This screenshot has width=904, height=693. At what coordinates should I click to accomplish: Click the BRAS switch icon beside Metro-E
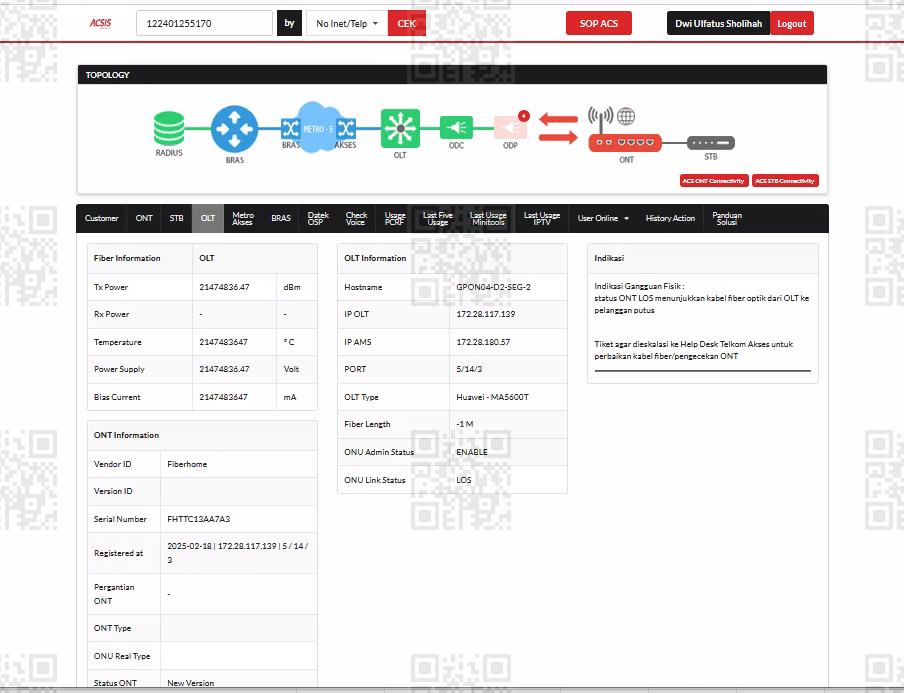point(290,128)
